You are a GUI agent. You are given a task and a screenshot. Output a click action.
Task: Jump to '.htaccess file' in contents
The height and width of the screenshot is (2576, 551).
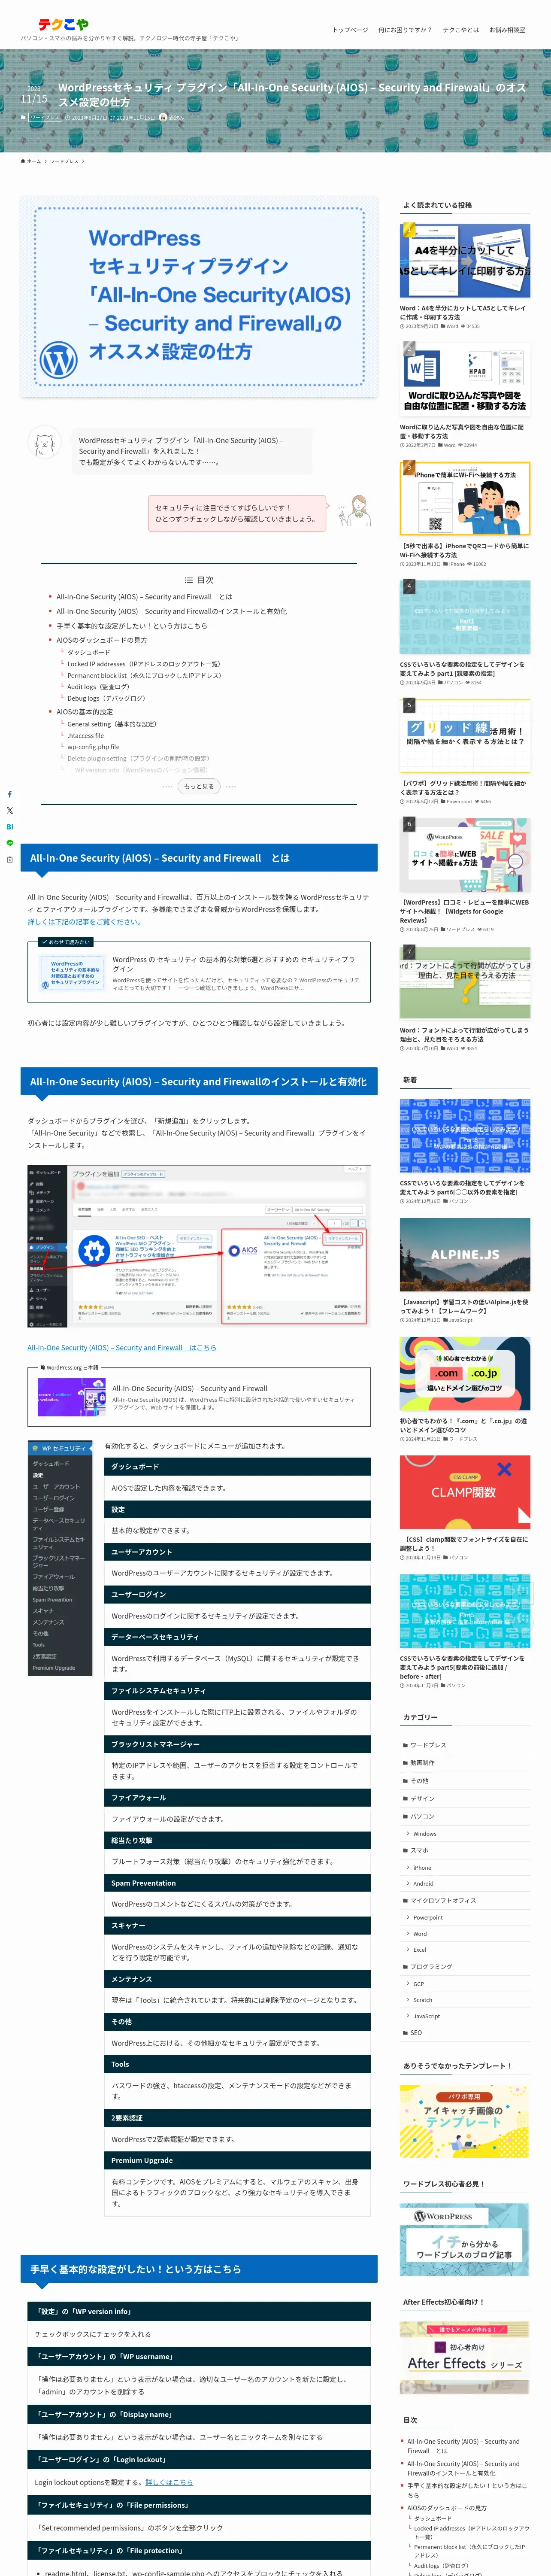pyautogui.click(x=85, y=735)
